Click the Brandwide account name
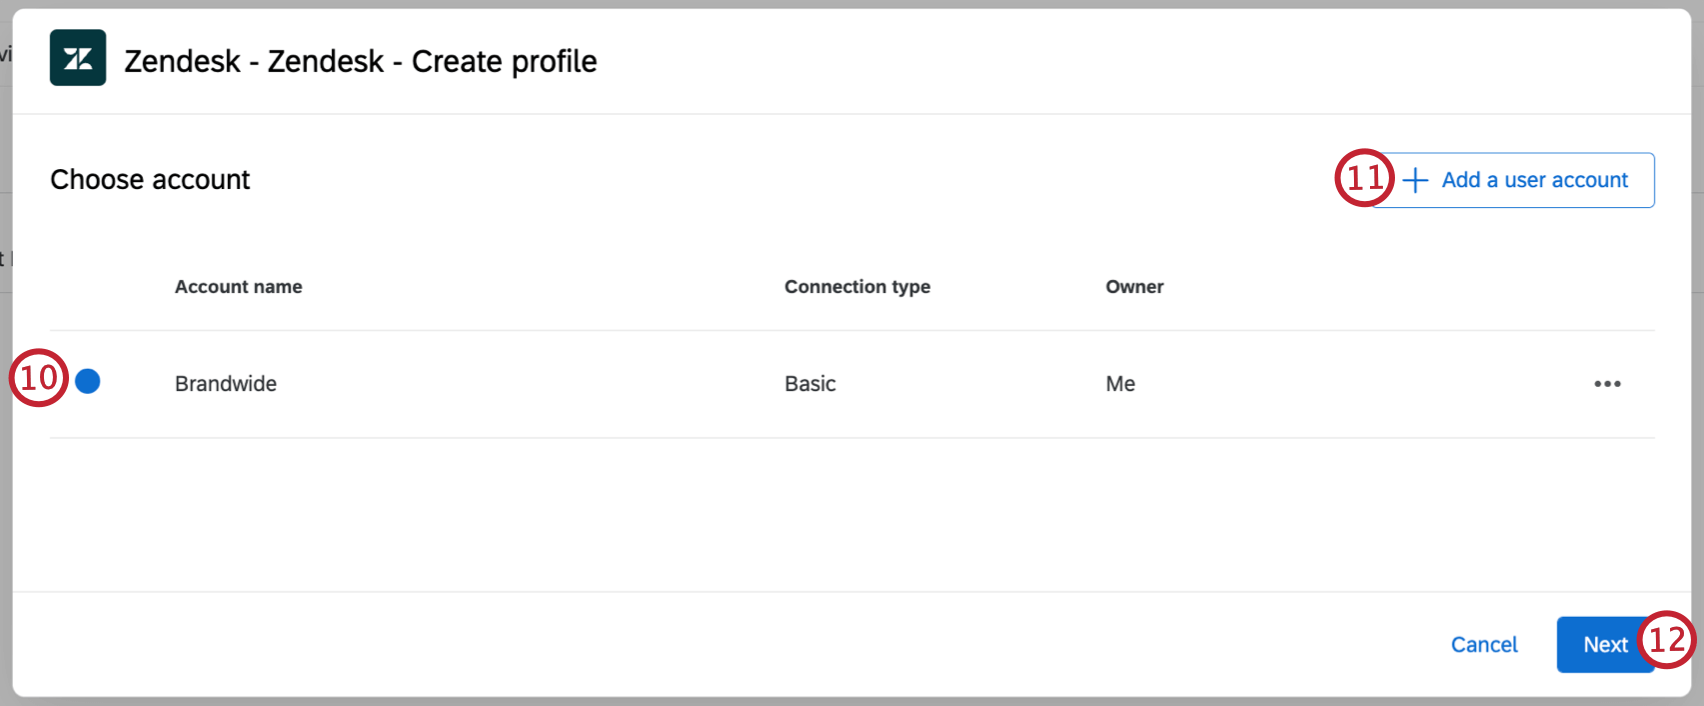Image resolution: width=1704 pixels, height=706 pixels. pos(226,384)
